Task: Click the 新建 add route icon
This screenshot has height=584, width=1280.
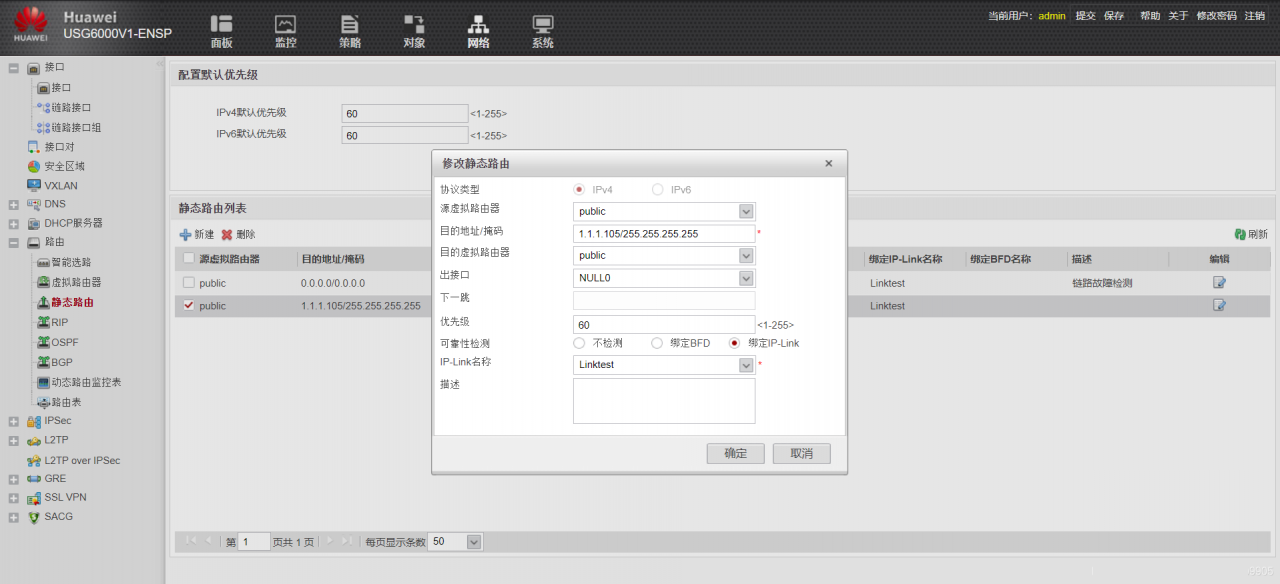Action: (x=185, y=234)
